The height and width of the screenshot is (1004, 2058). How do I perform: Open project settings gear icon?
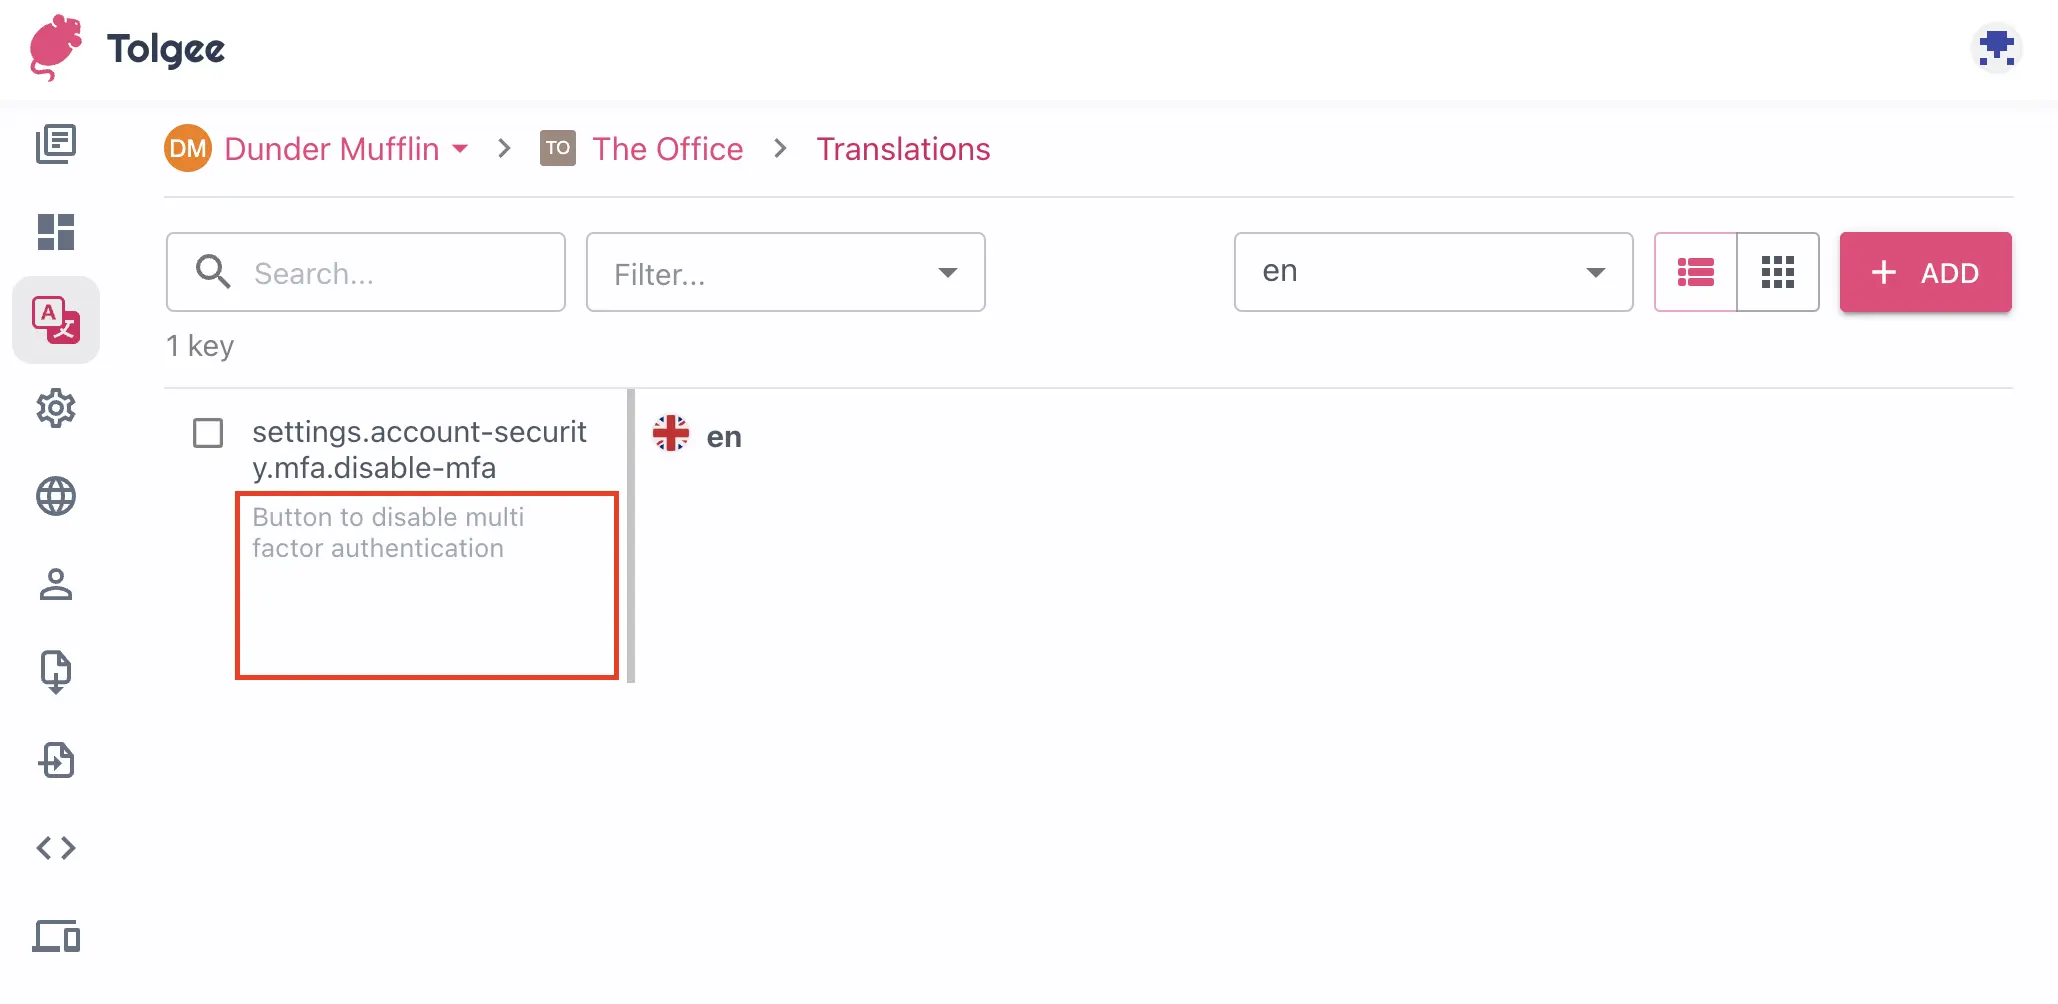point(56,408)
